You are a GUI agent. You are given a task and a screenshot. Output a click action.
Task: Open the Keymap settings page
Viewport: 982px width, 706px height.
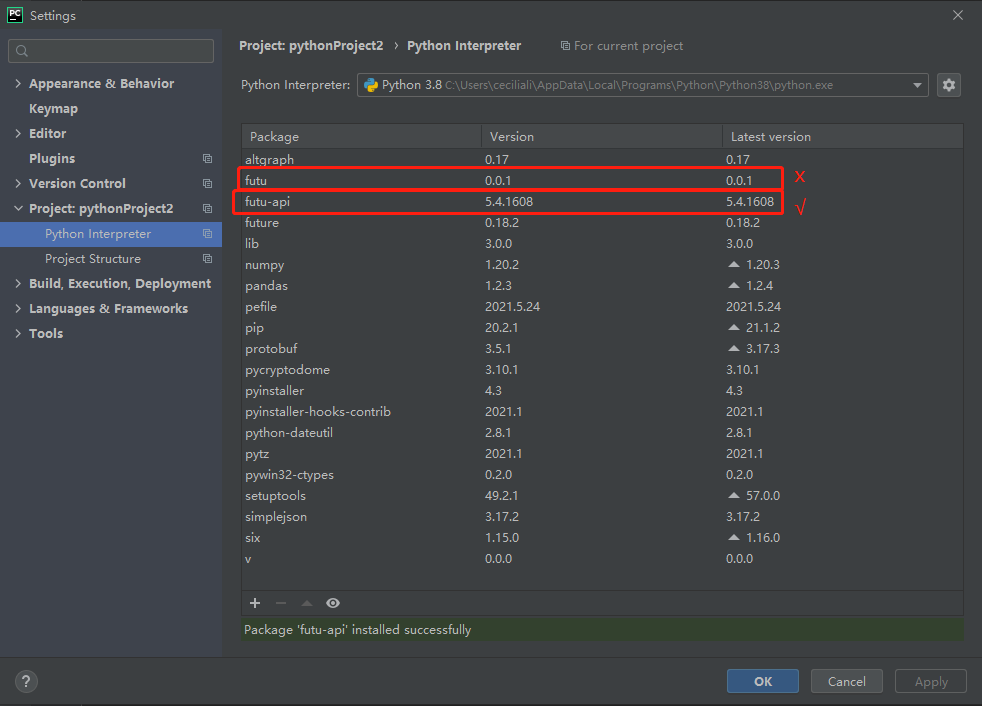(53, 109)
